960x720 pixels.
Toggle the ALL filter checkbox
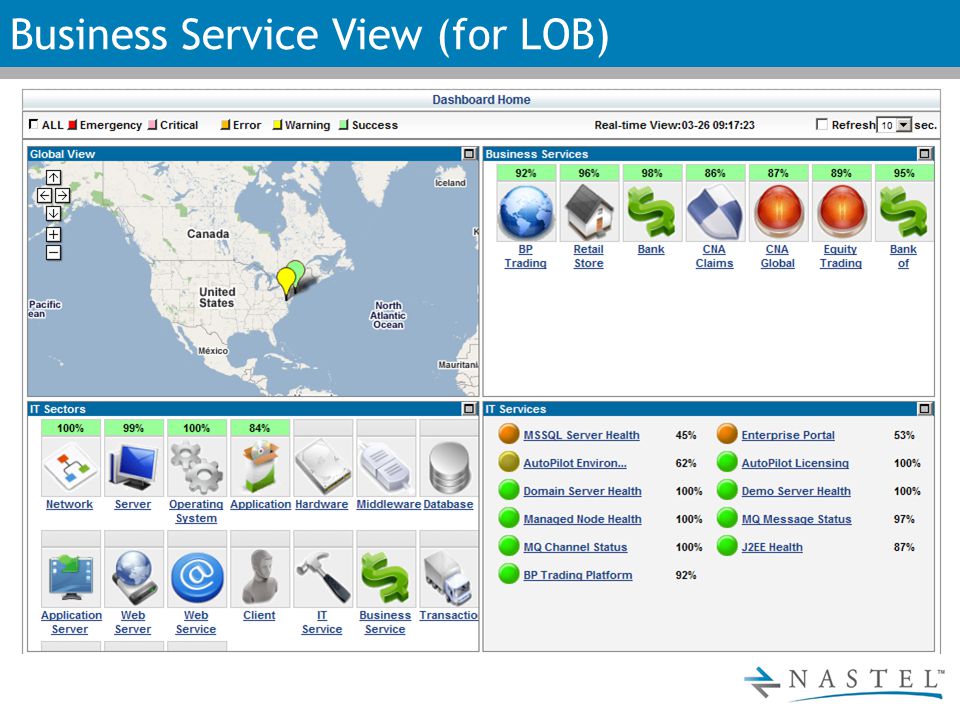[x=33, y=124]
